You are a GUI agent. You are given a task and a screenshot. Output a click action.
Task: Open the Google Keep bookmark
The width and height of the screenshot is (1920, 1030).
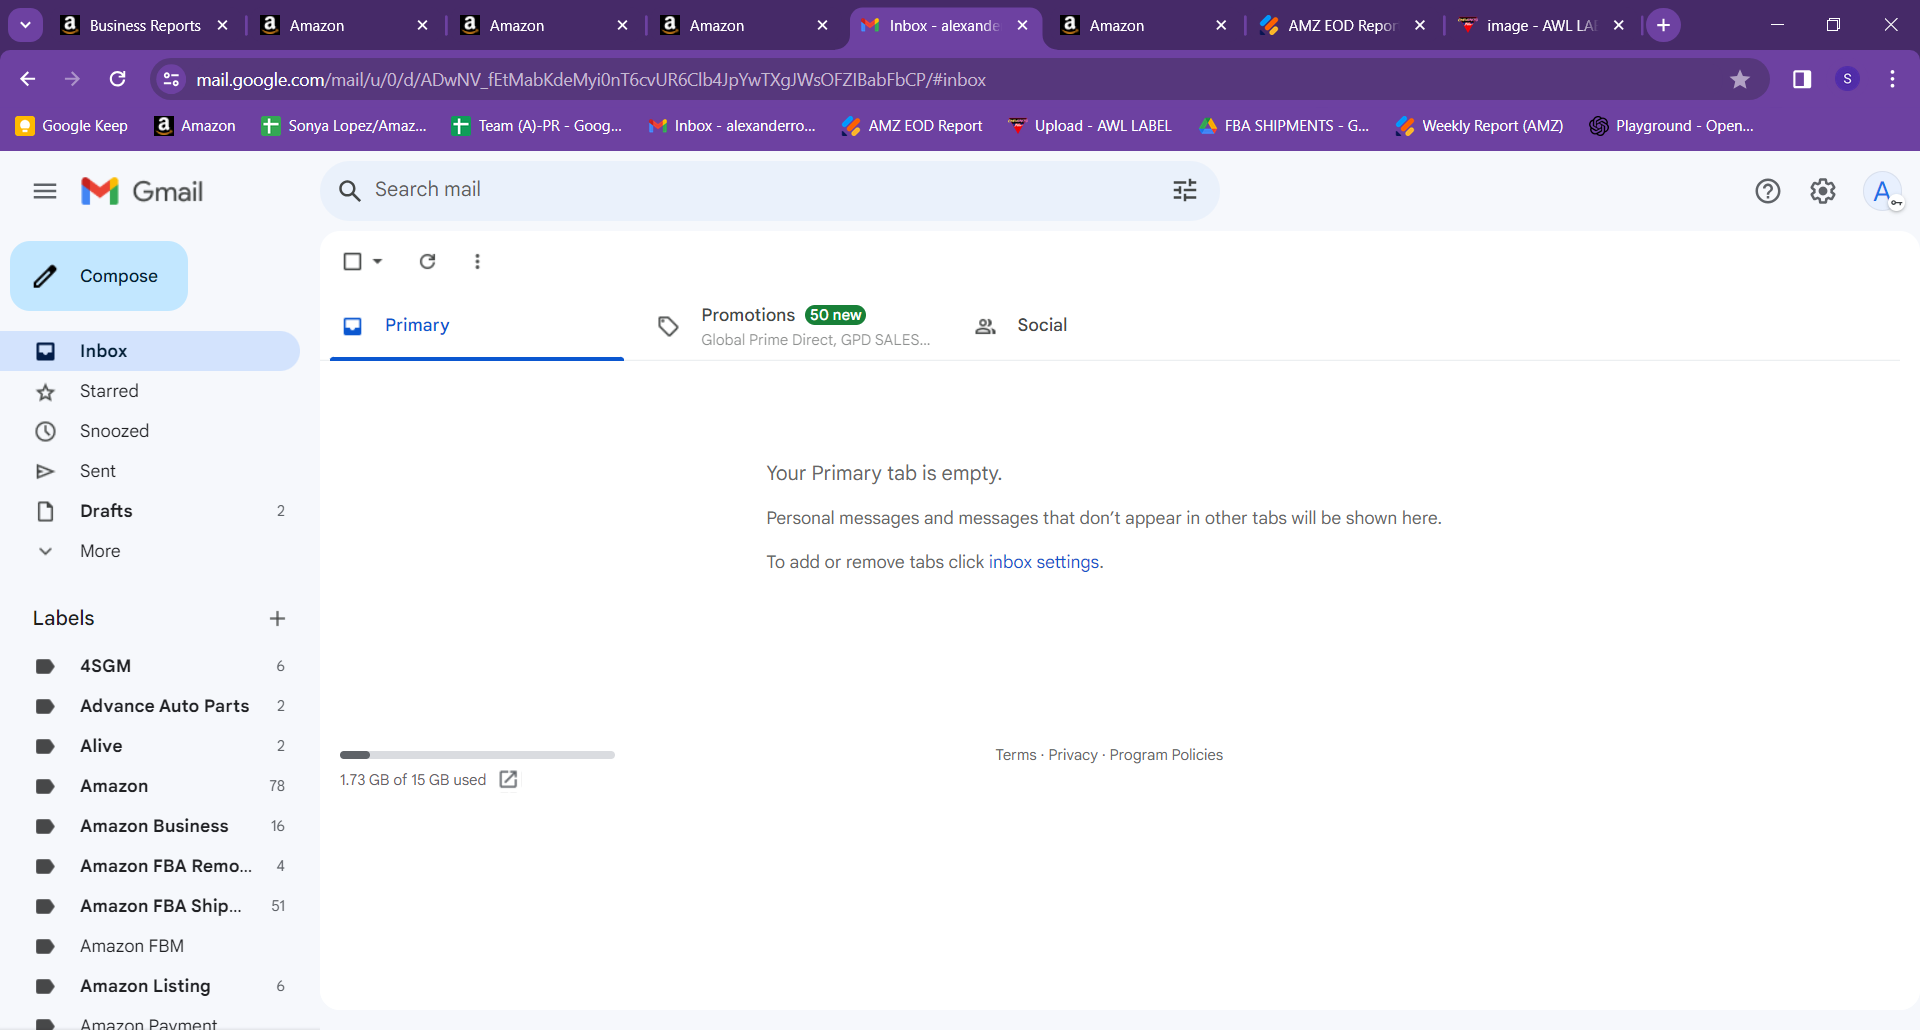pos(72,126)
